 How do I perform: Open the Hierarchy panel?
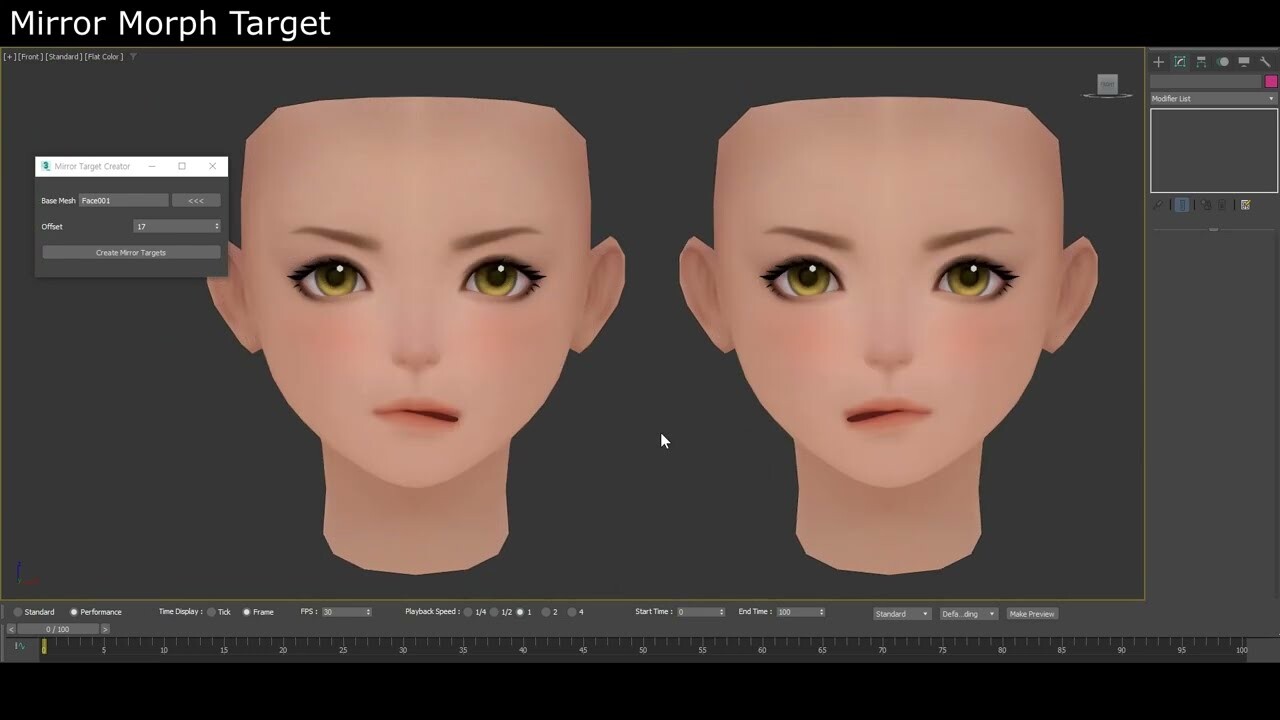coord(1201,61)
